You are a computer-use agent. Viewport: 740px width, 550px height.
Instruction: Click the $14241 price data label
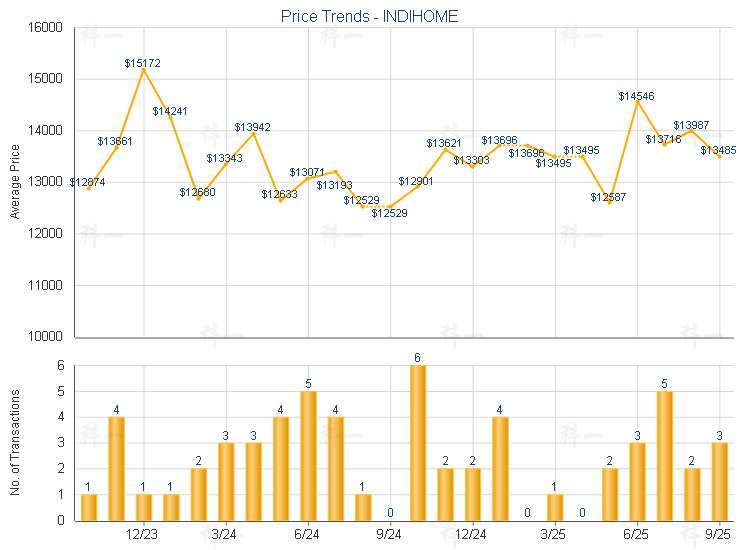tap(170, 111)
